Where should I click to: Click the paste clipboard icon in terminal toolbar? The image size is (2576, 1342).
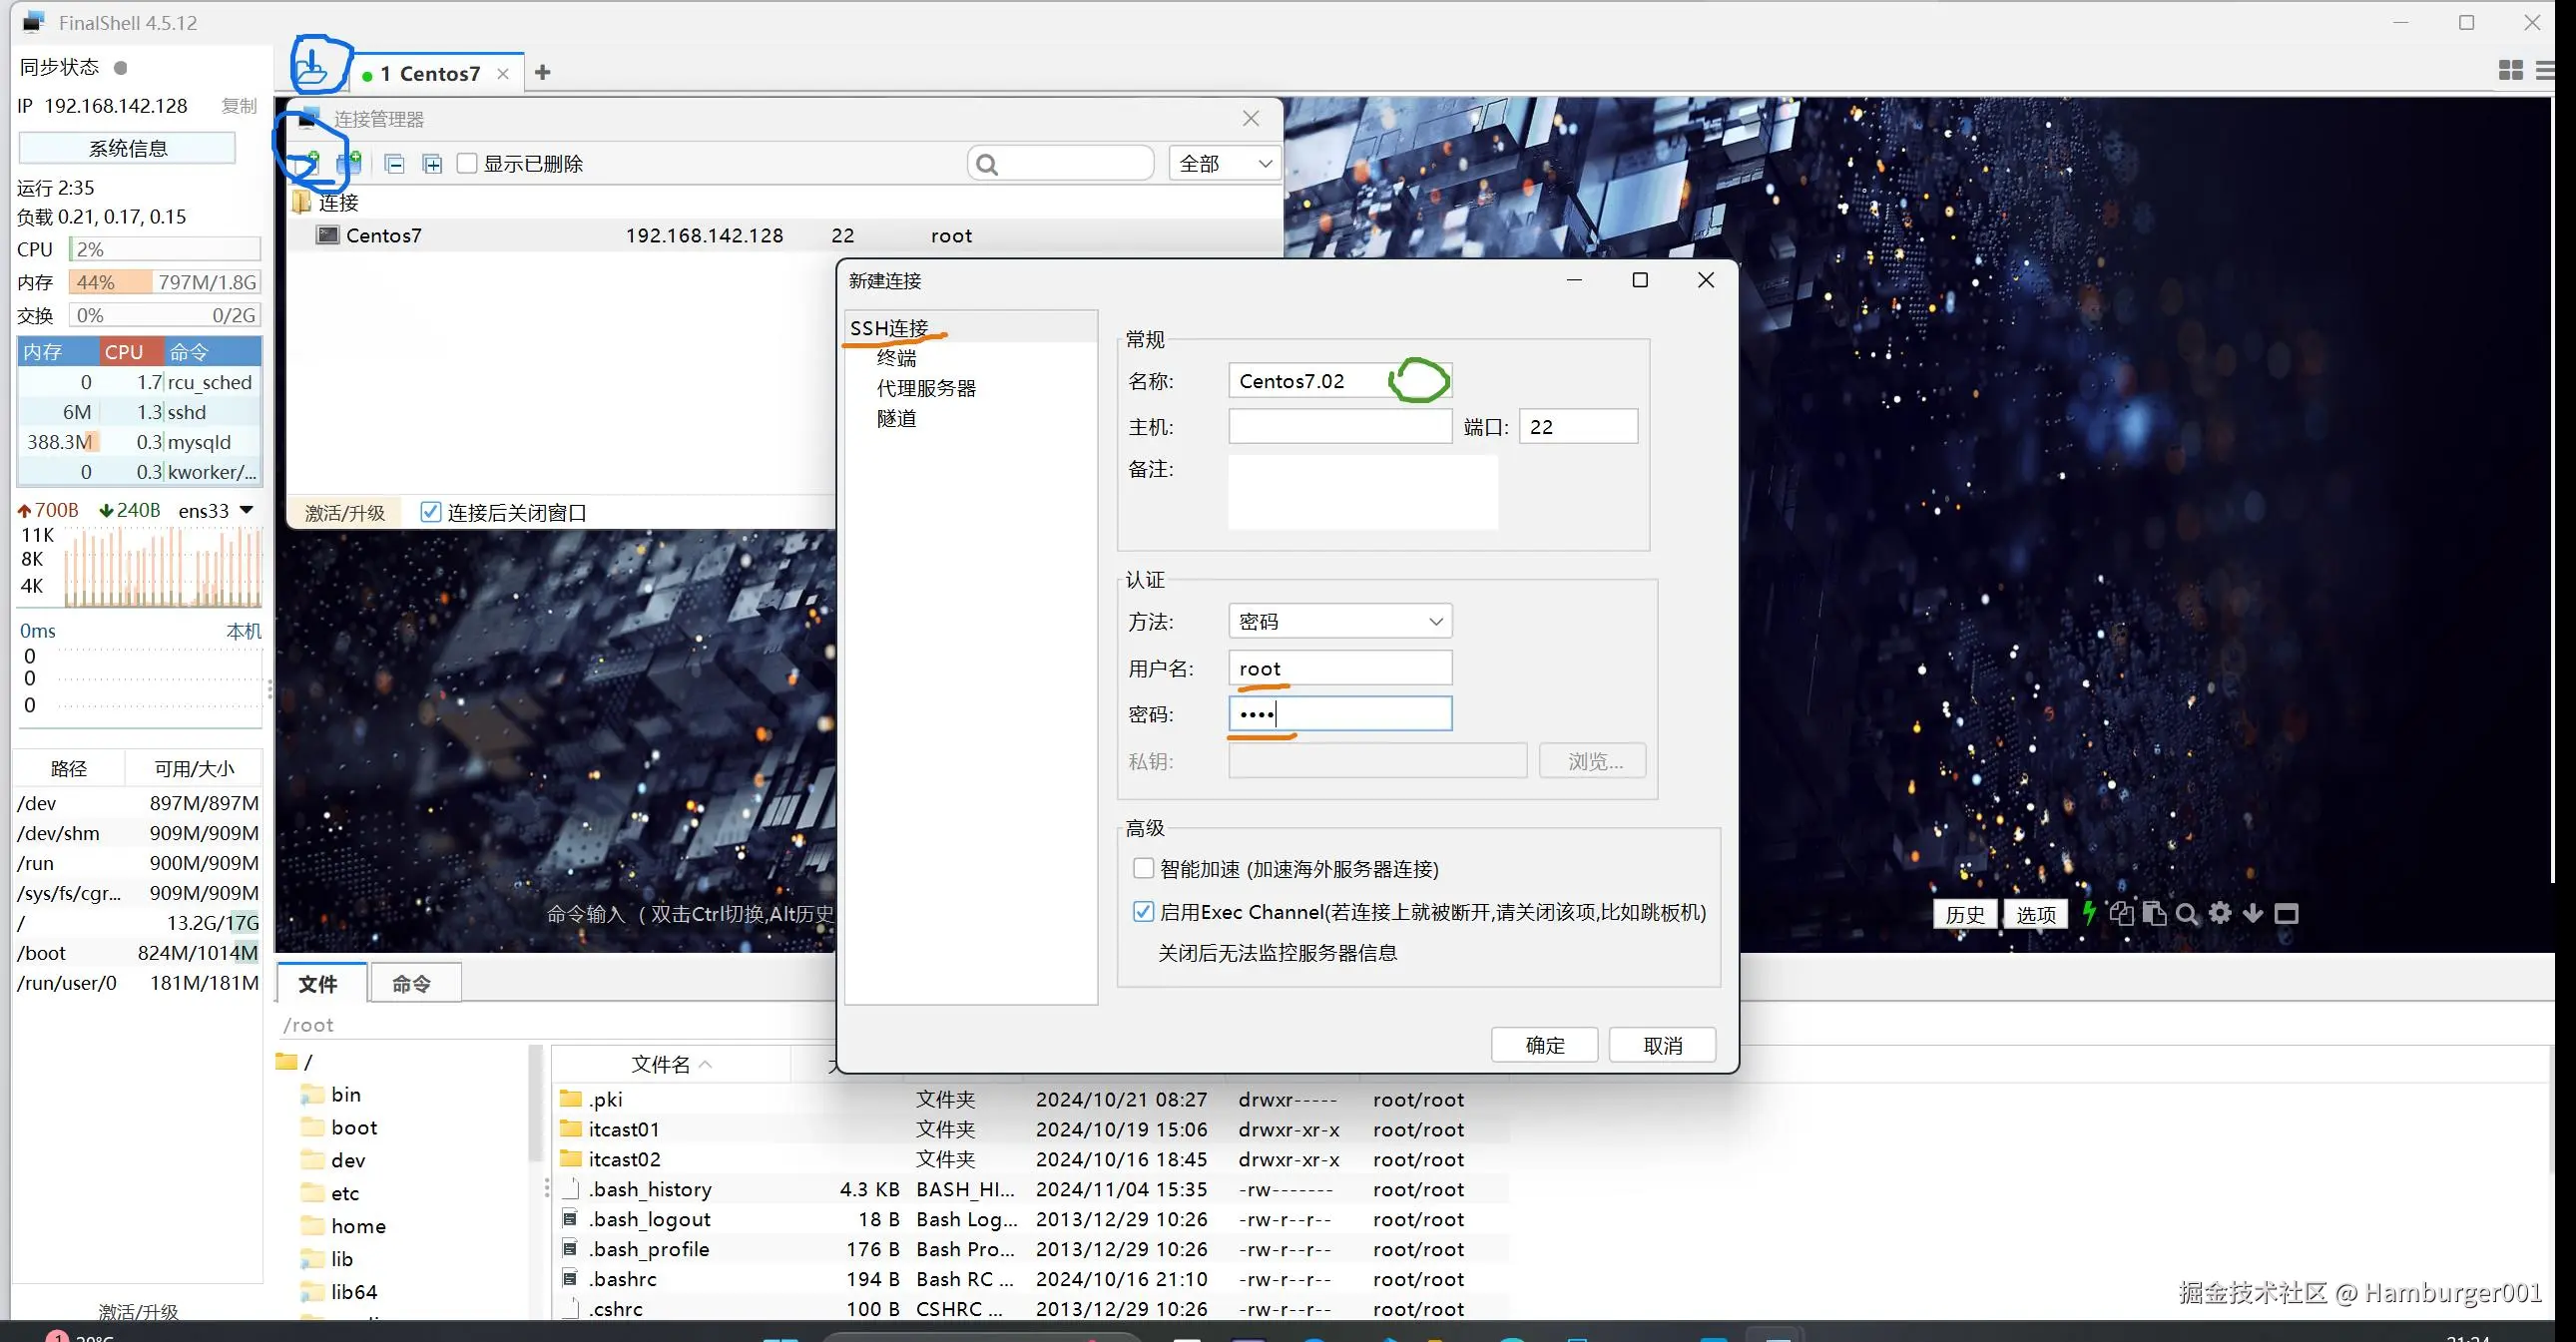[x=2154, y=914]
